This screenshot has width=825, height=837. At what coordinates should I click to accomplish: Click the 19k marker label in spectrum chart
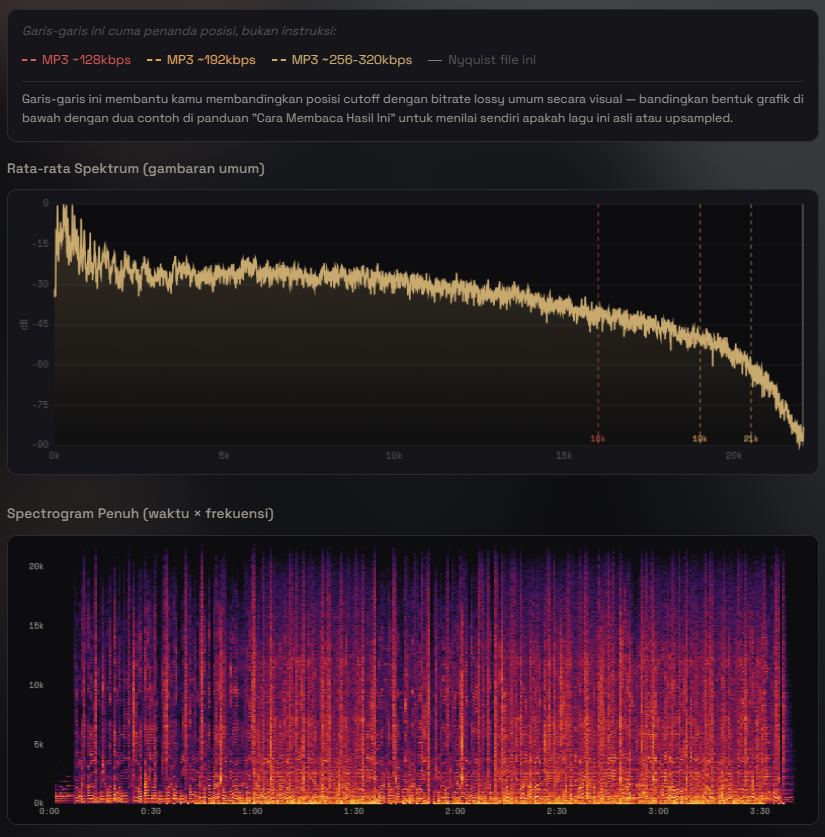pos(700,439)
